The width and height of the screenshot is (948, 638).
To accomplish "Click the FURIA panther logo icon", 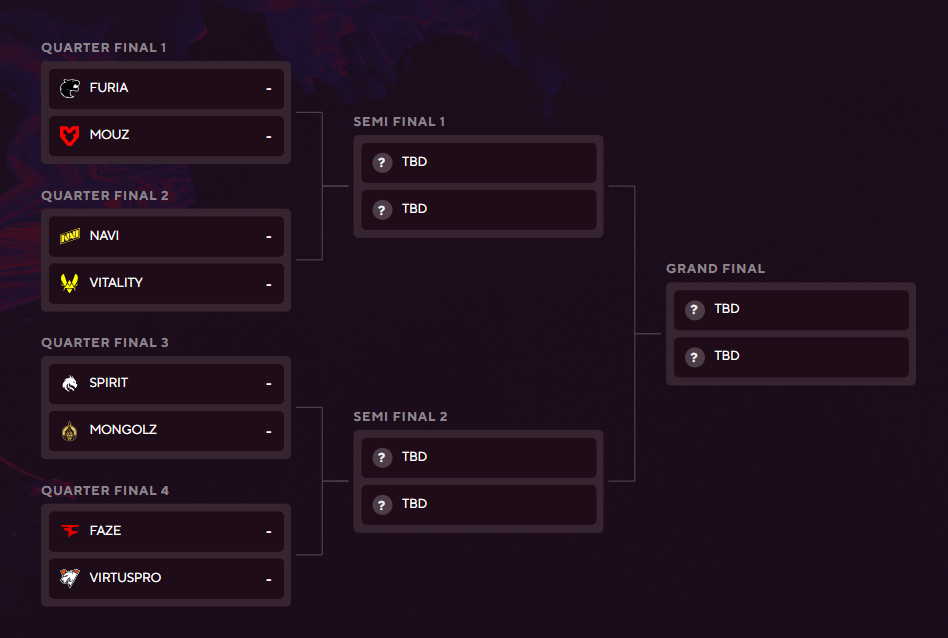I will (70, 88).
